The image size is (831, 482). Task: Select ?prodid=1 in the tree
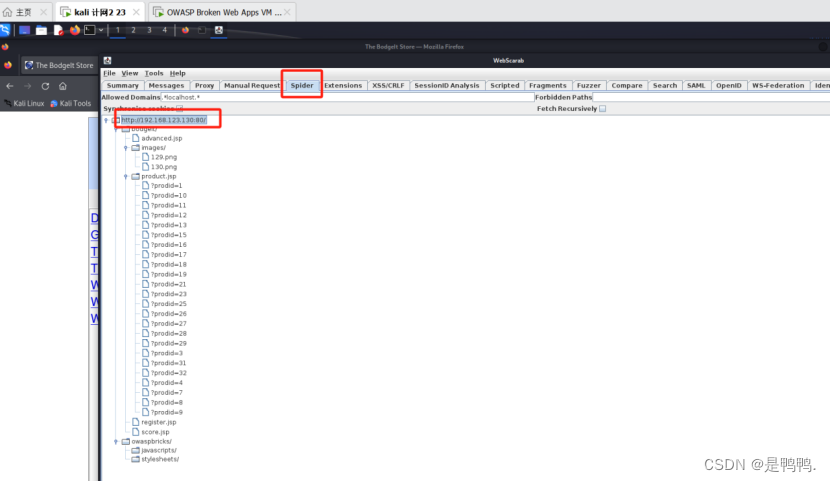[166, 186]
